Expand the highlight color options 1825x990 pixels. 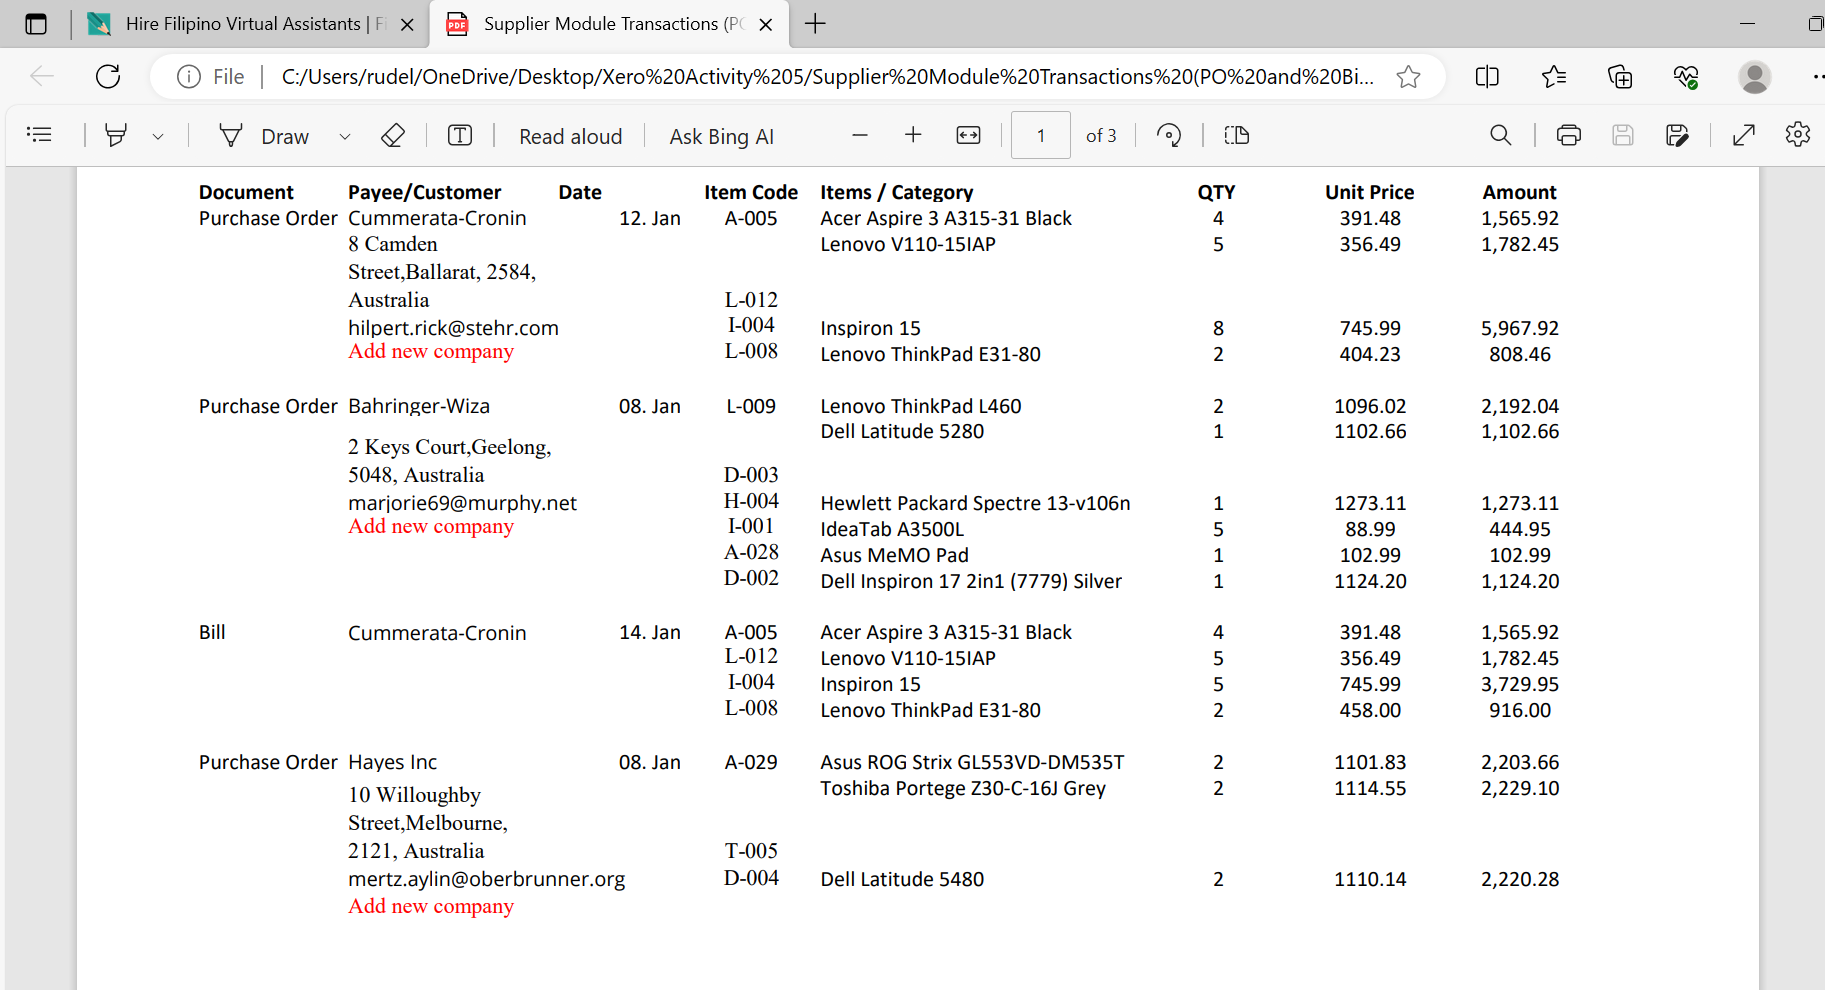click(x=158, y=136)
